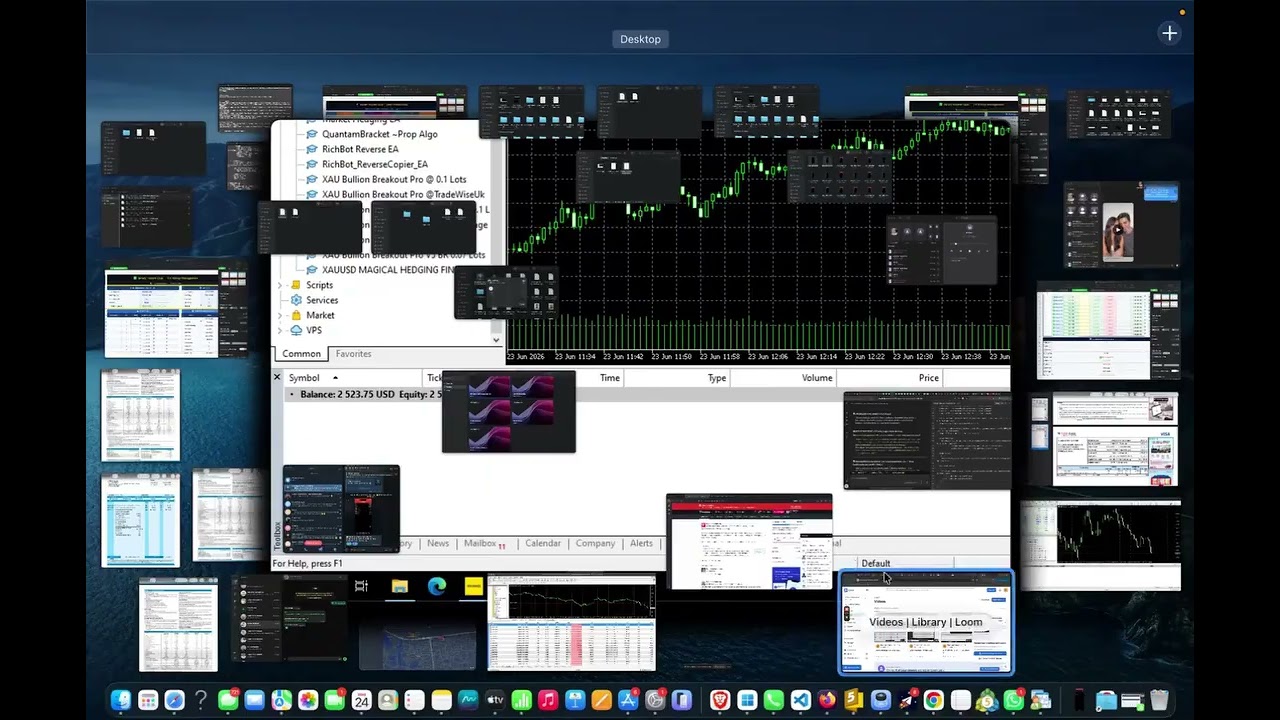The image size is (1280, 720).
Task: Sort trades by Volume column header
Action: click(x=817, y=378)
